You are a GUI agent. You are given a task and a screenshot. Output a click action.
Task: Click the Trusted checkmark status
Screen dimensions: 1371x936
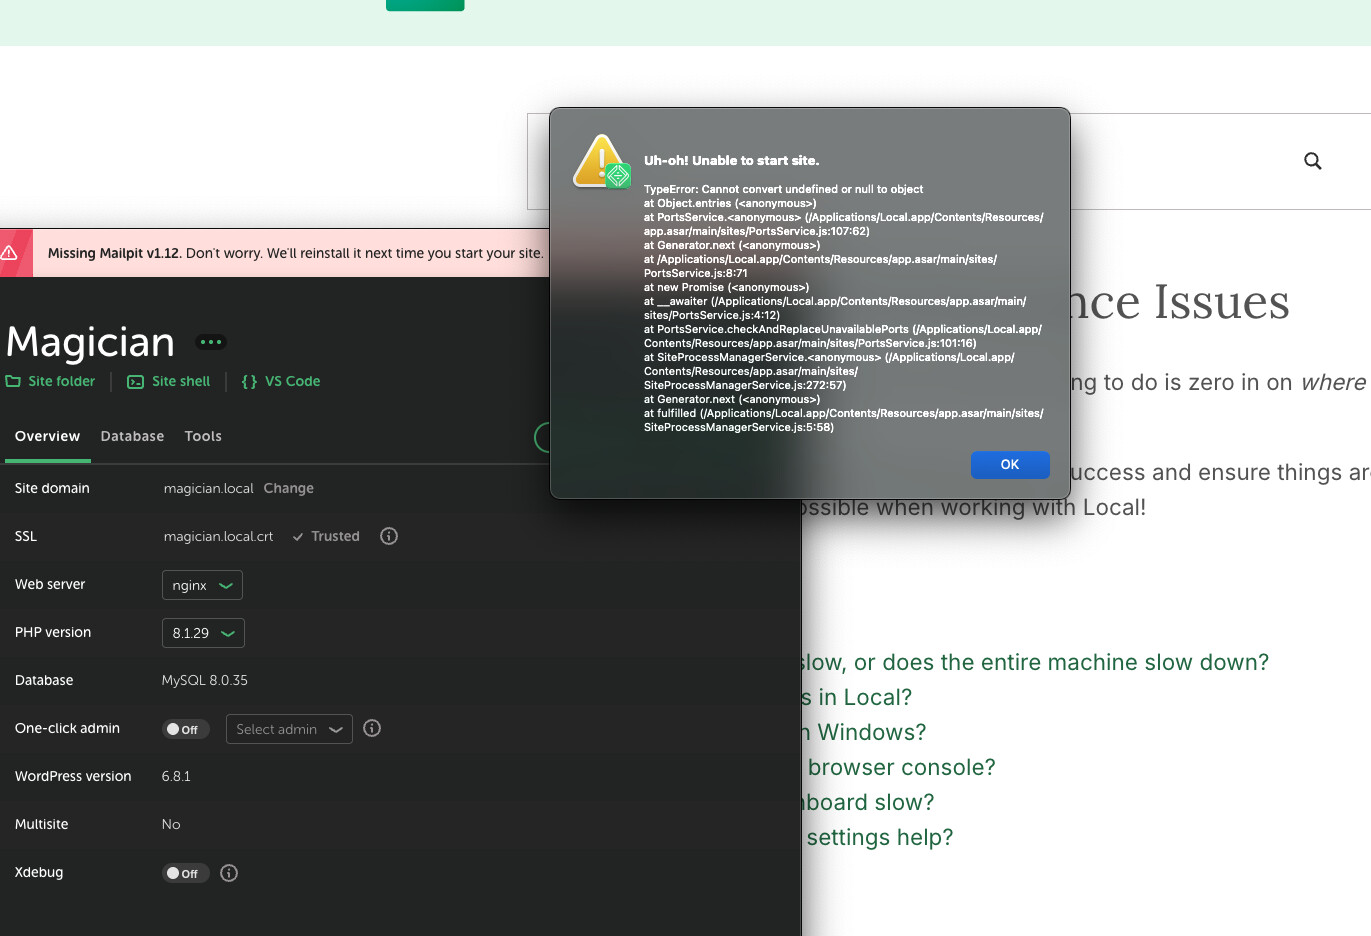pyautogui.click(x=326, y=536)
